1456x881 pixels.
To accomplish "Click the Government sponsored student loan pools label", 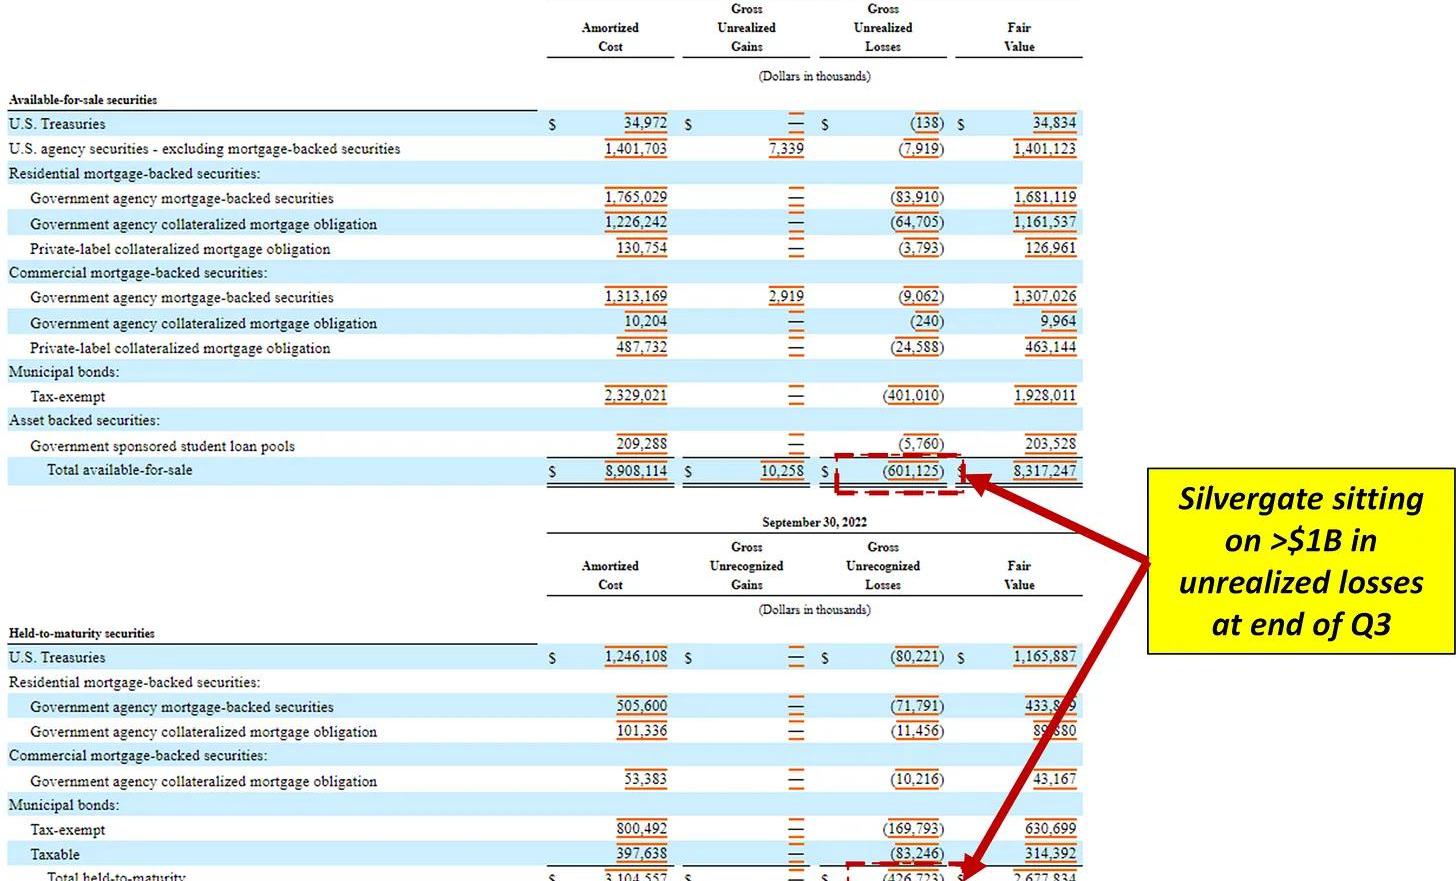I will click(162, 446).
